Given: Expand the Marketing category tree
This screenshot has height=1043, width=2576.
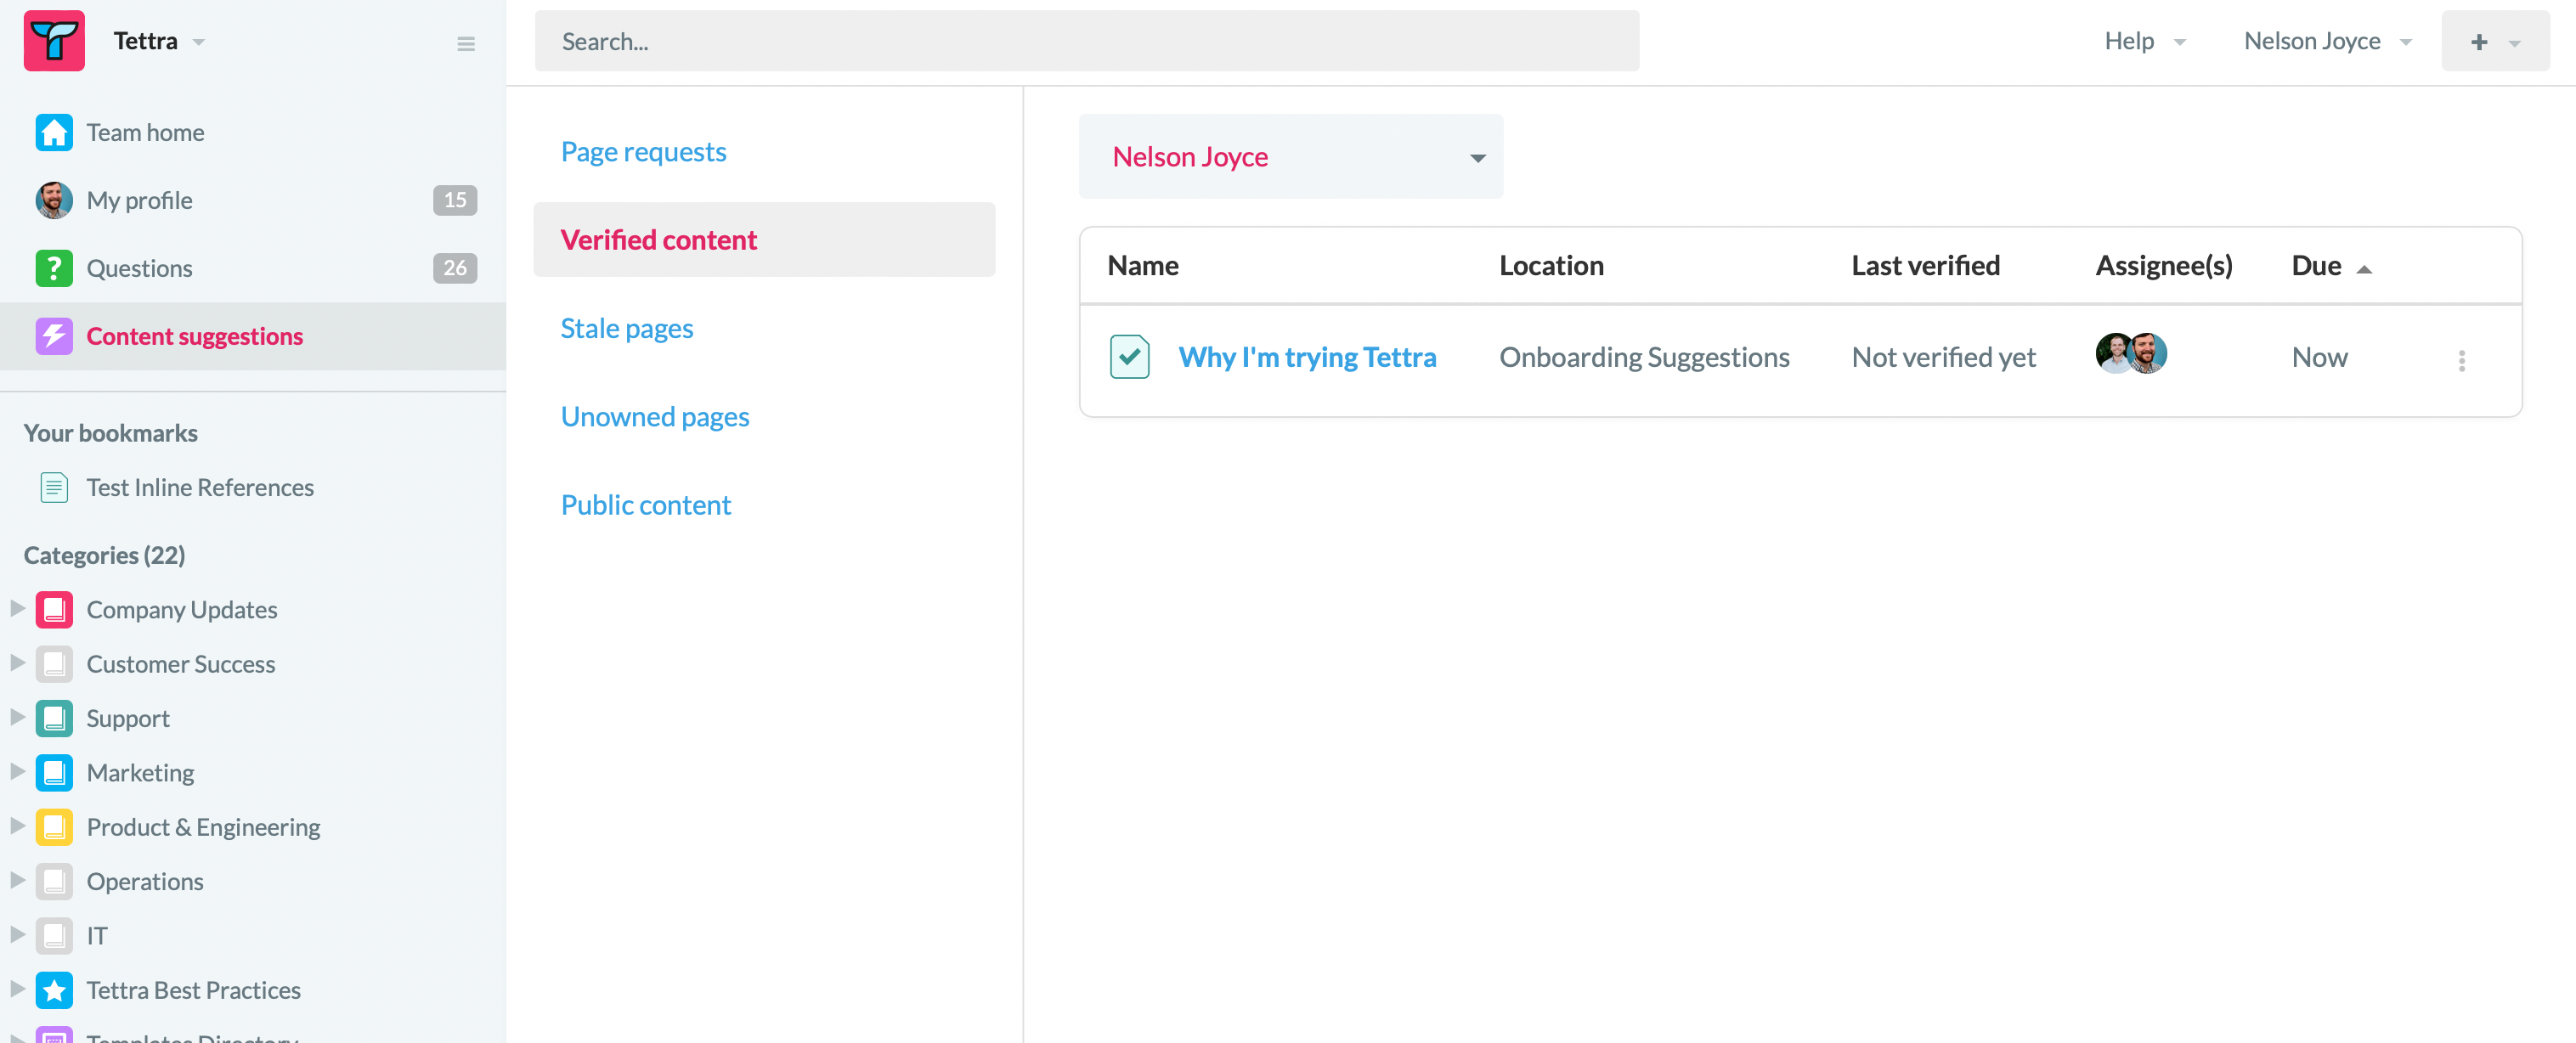Looking at the screenshot, I should tap(17, 771).
